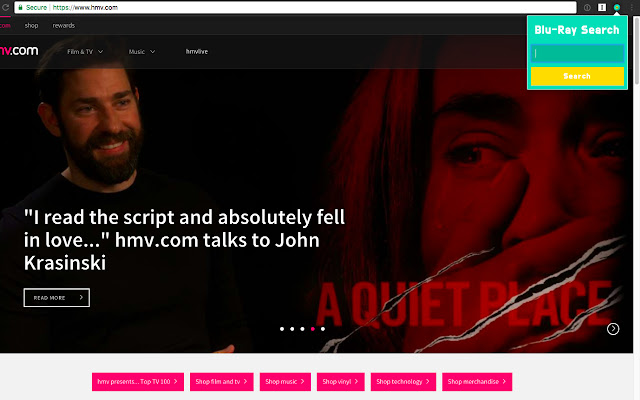Screen dimensions: 640x400
Task: Select the third carousel dot
Action: click(302, 329)
